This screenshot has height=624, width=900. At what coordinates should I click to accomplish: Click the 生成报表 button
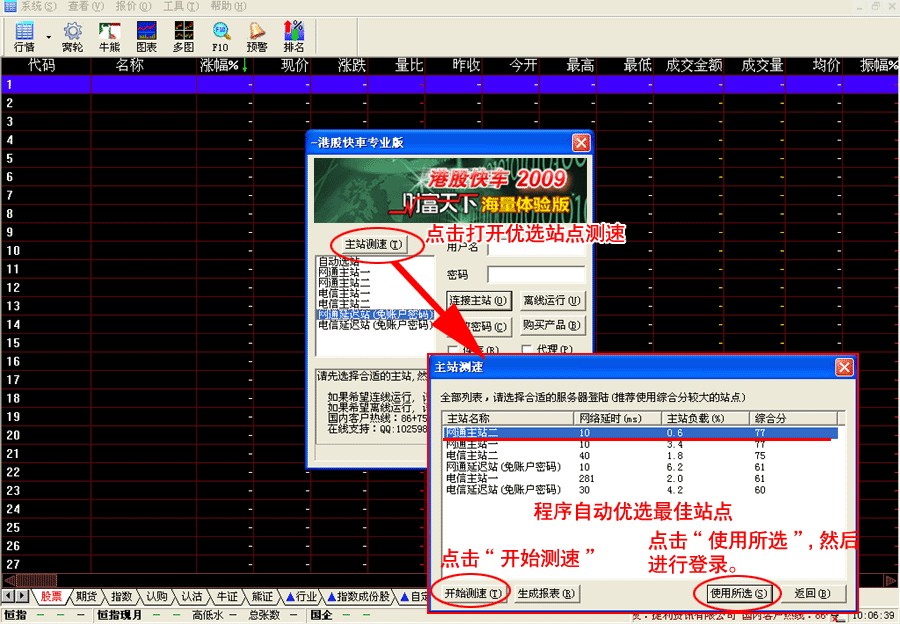coord(547,593)
